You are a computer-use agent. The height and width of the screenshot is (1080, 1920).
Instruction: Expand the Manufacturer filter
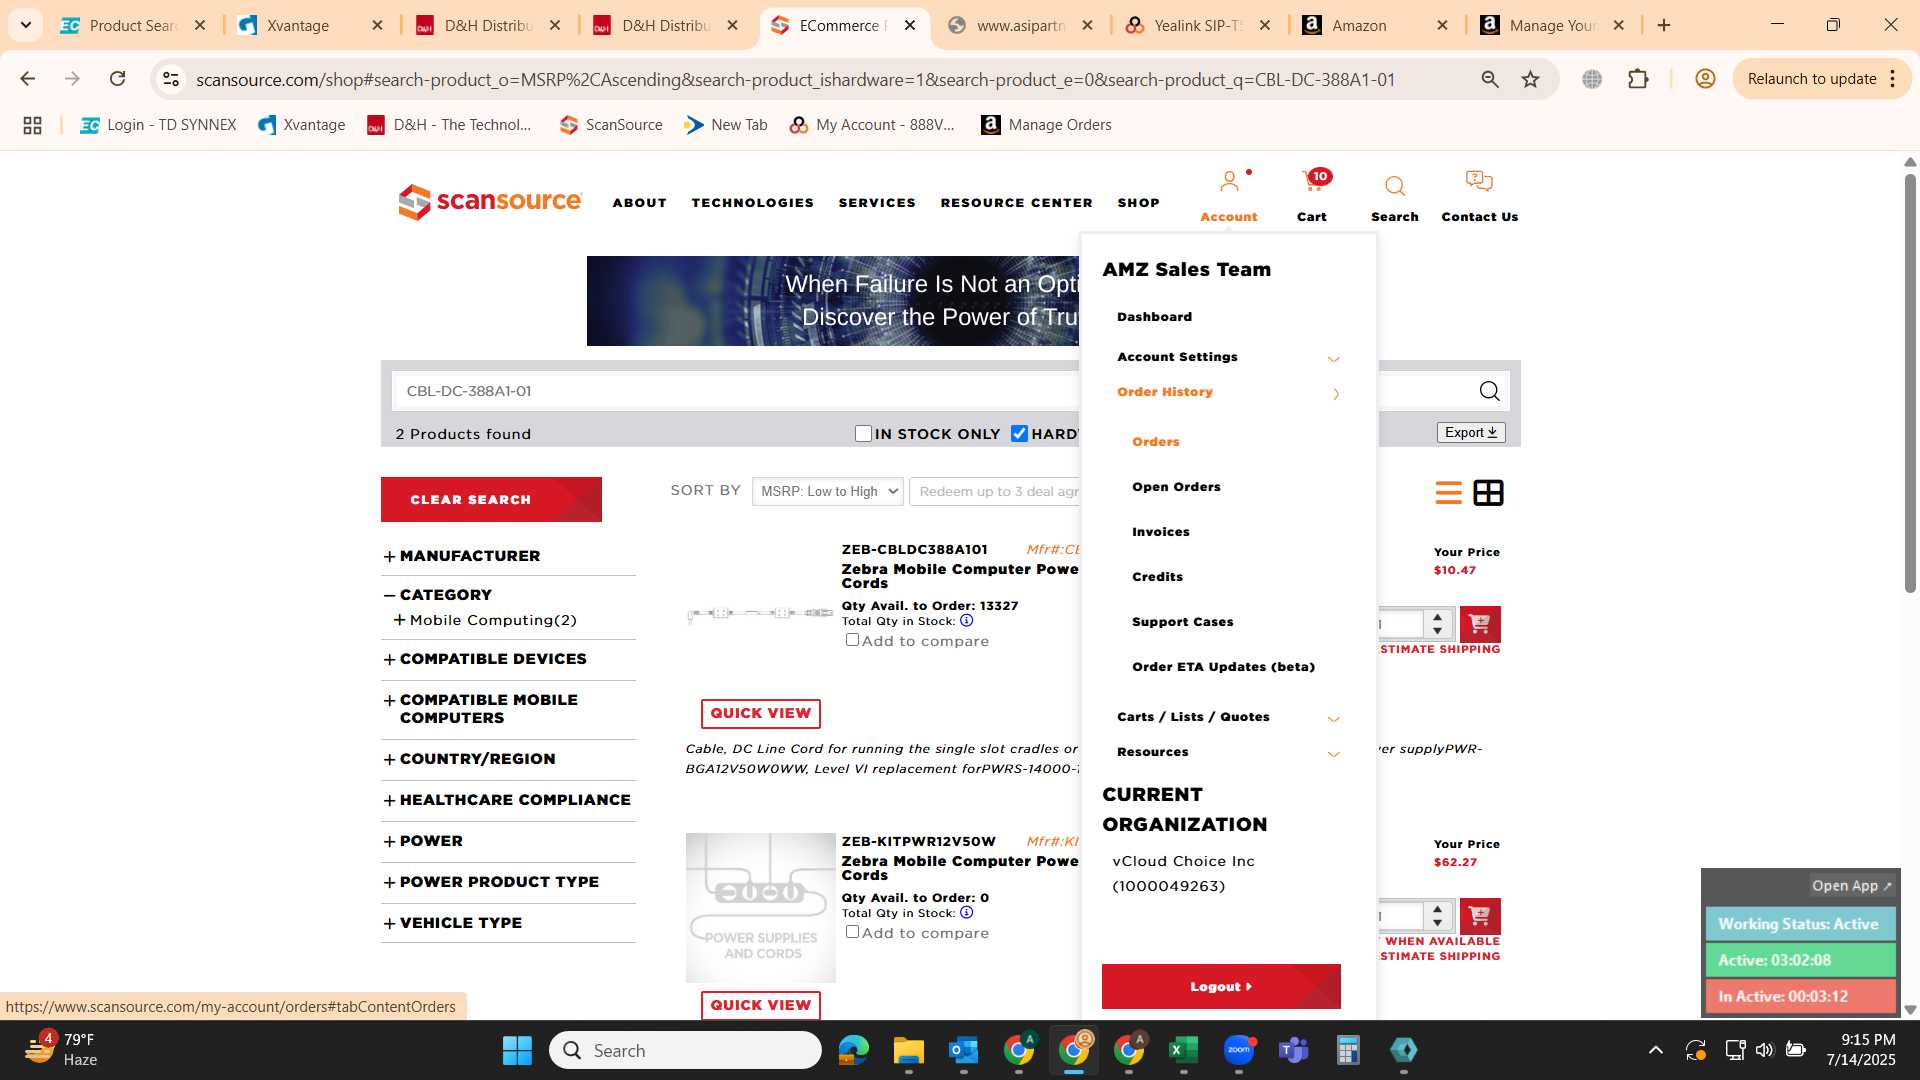tap(389, 557)
